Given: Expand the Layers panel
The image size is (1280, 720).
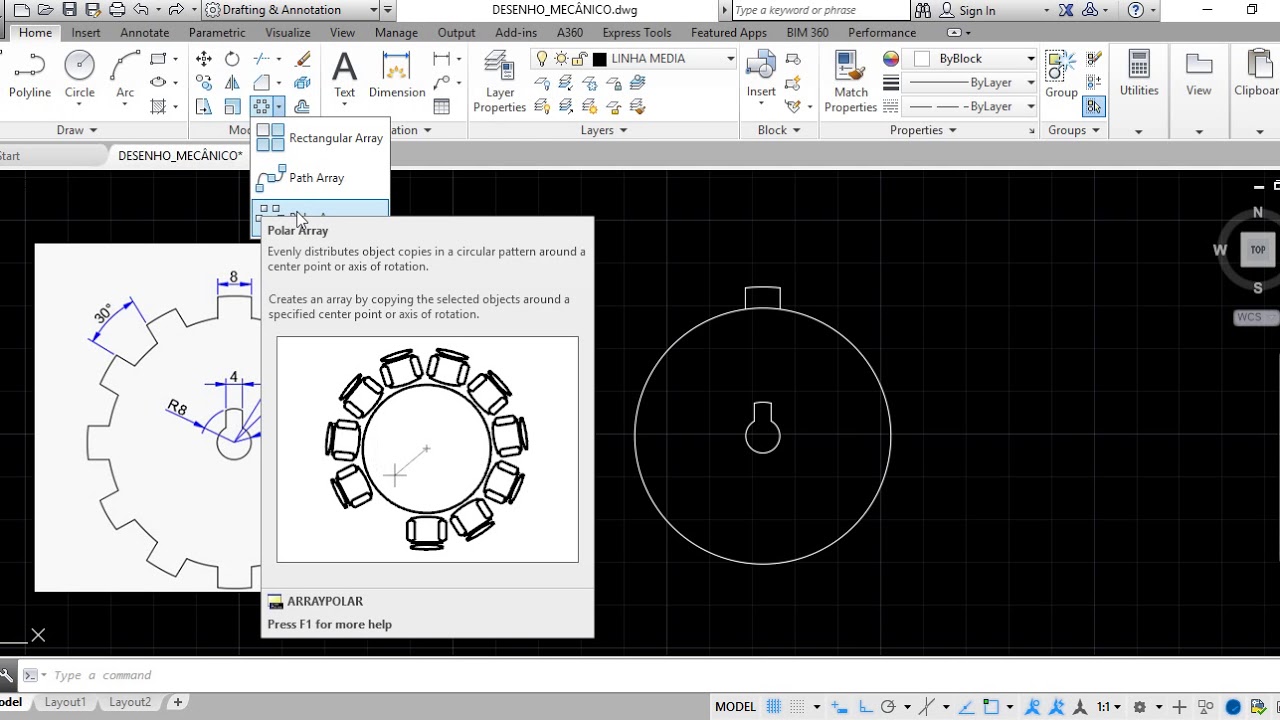Looking at the screenshot, I should [x=603, y=130].
